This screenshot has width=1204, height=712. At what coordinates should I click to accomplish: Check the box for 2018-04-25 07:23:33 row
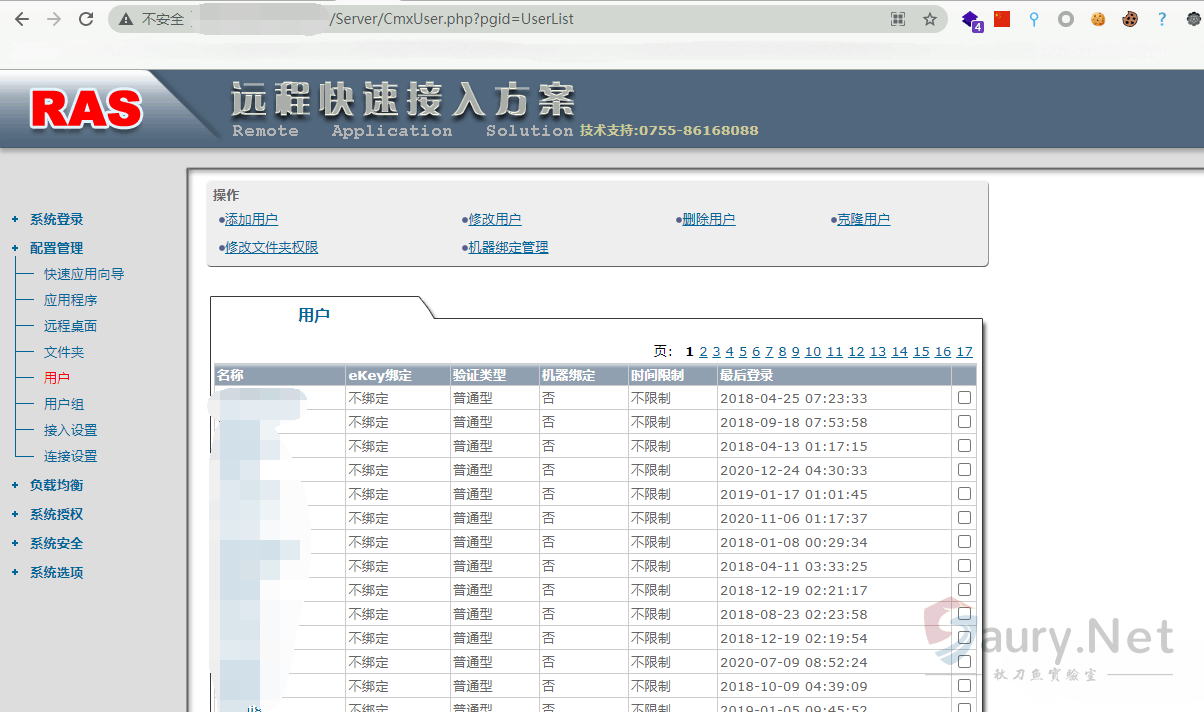click(964, 397)
